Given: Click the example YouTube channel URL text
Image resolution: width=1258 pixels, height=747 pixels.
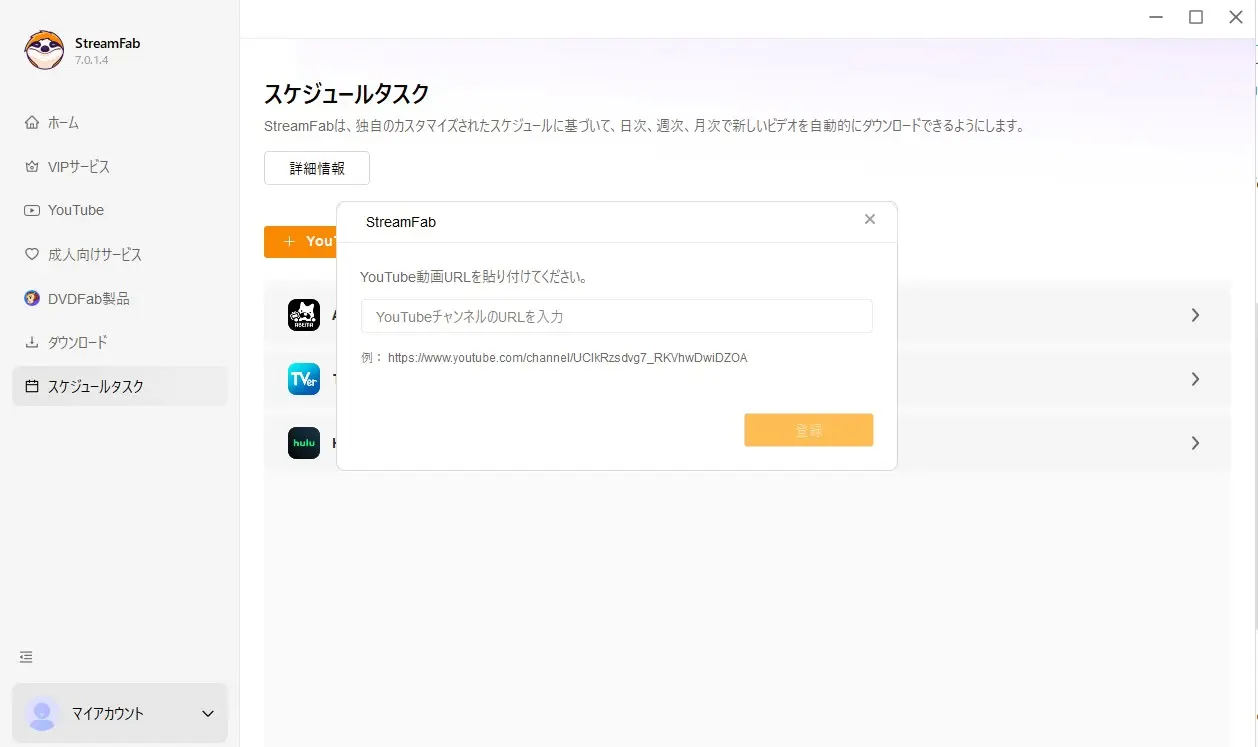Looking at the screenshot, I should [x=567, y=357].
